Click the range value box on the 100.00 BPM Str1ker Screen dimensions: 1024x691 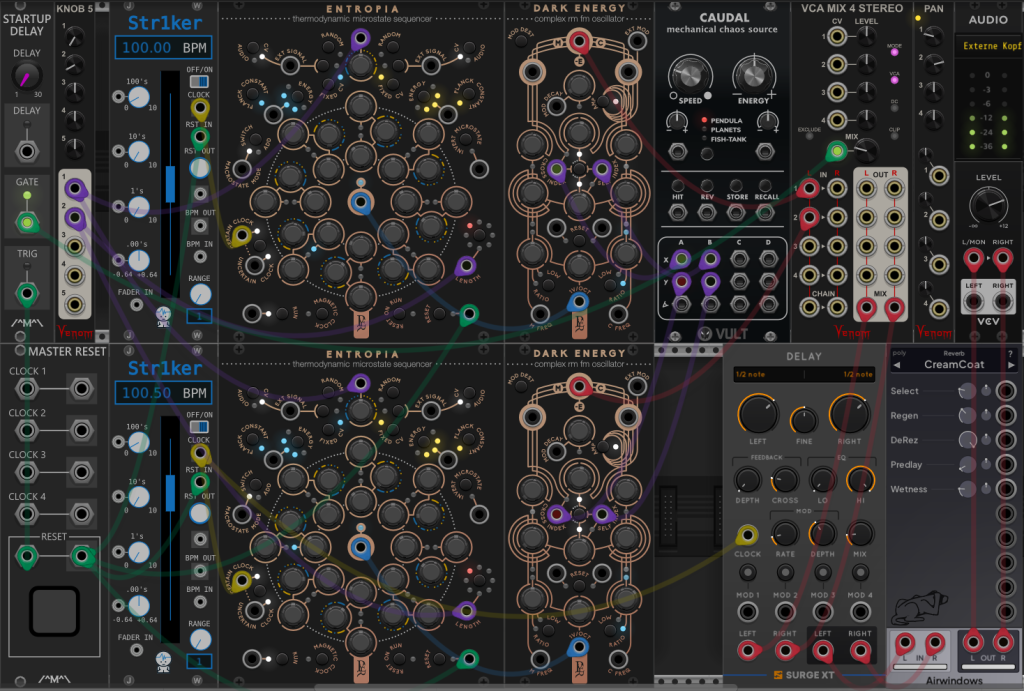pyautogui.click(x=199, y=316)
